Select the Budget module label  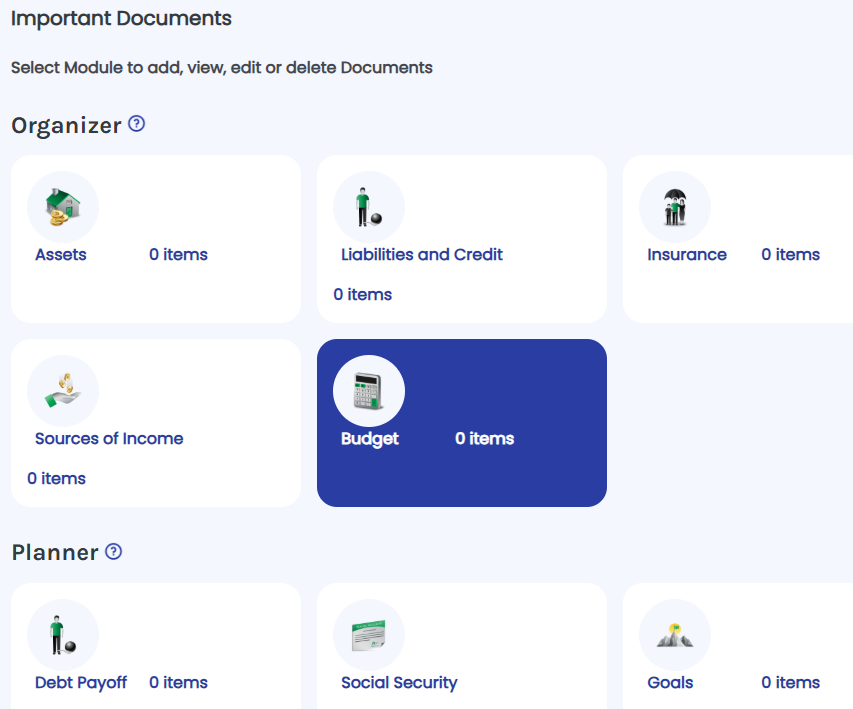[369, 439]
